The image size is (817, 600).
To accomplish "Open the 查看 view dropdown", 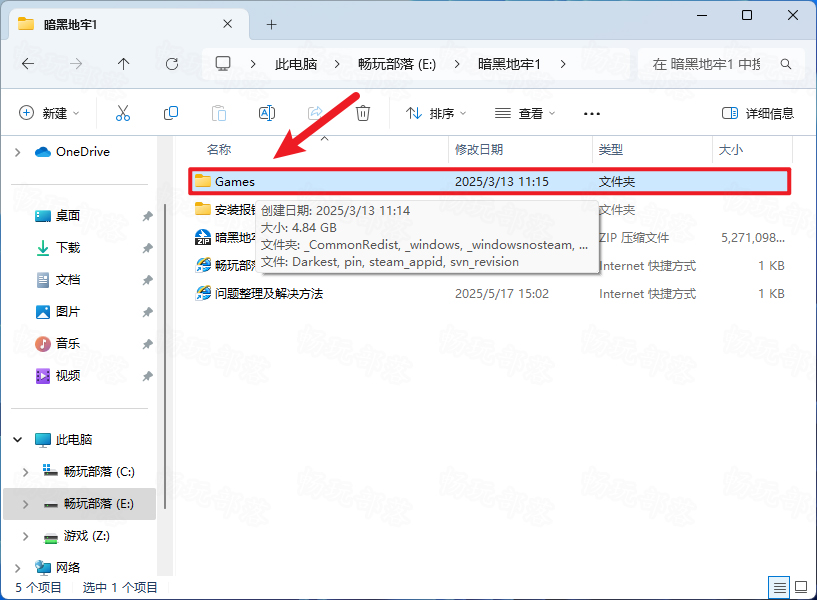I will 525,113.
